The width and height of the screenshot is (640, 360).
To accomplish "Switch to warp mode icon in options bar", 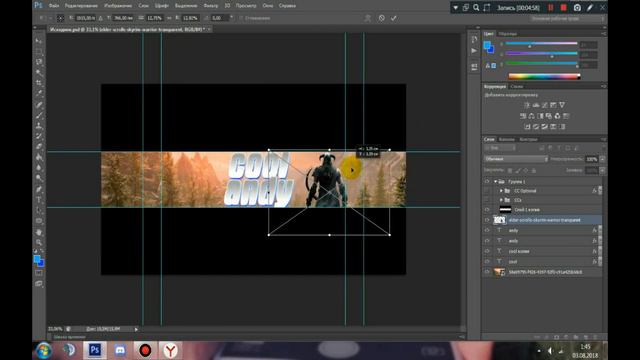I will coord(368,18).
